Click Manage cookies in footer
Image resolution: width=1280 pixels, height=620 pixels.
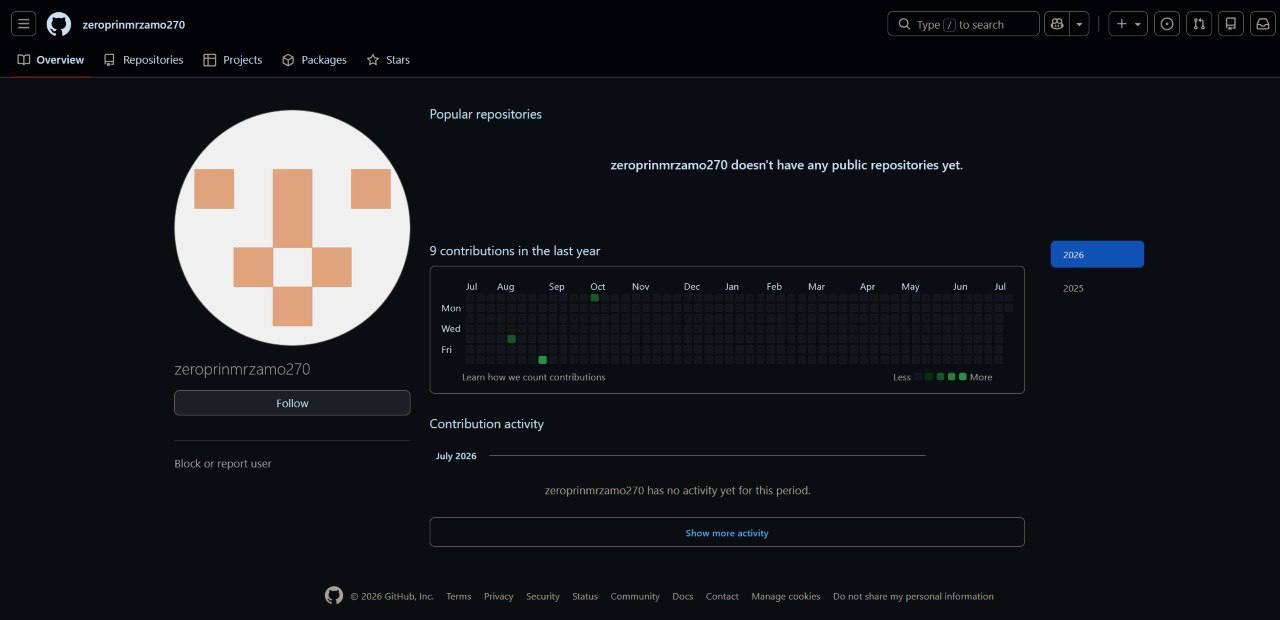coord(786,596)
